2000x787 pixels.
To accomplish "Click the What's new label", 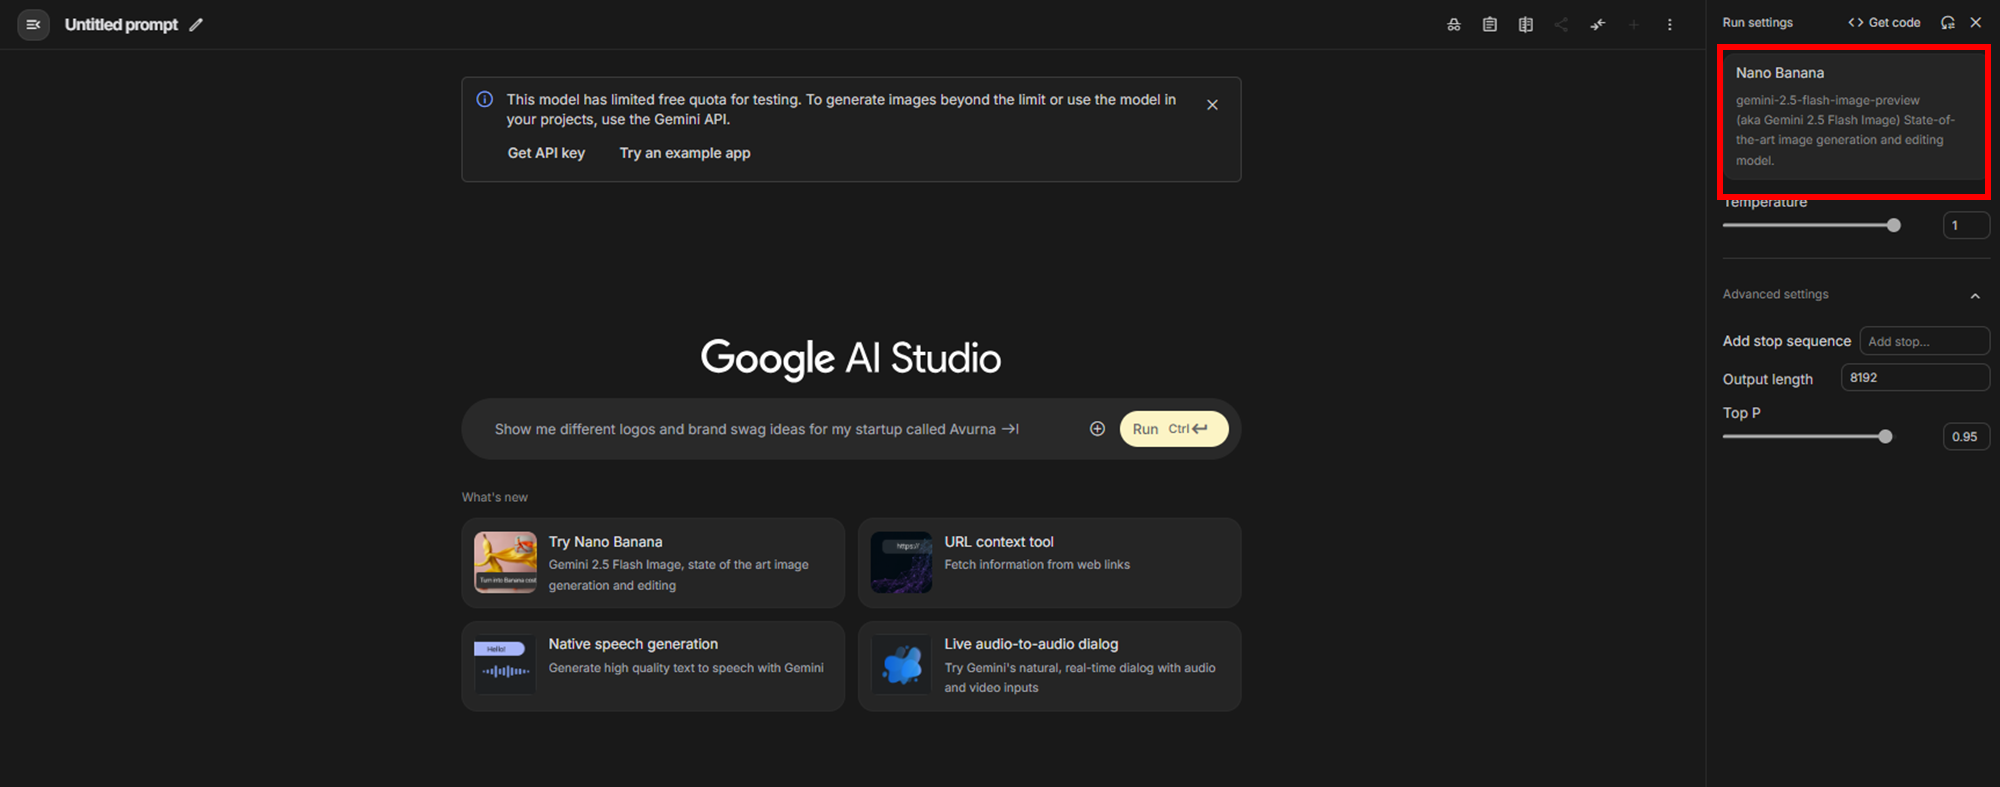I will pos(494,497).
